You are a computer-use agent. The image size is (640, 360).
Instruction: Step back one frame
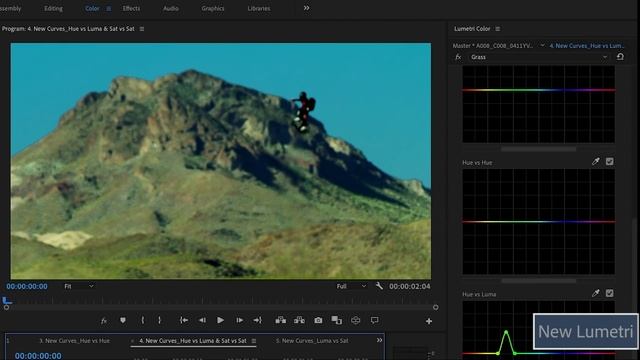click(x=202, y=320)
